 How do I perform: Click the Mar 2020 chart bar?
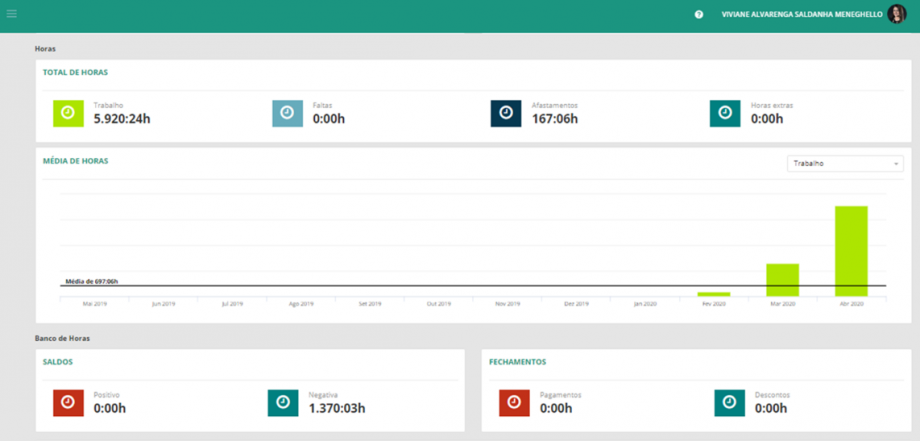coord(782,280)
